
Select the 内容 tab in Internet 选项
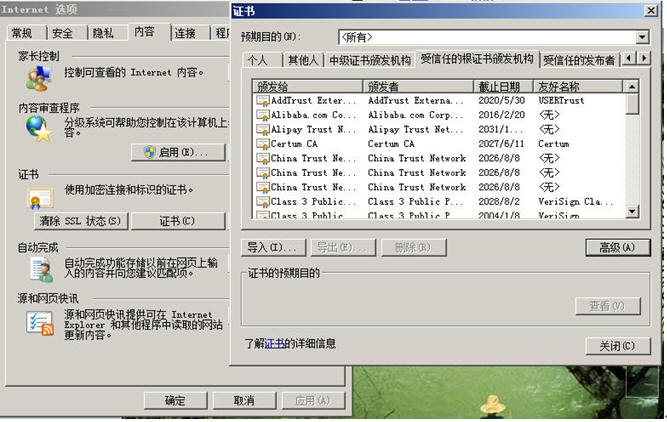(144, 31)
